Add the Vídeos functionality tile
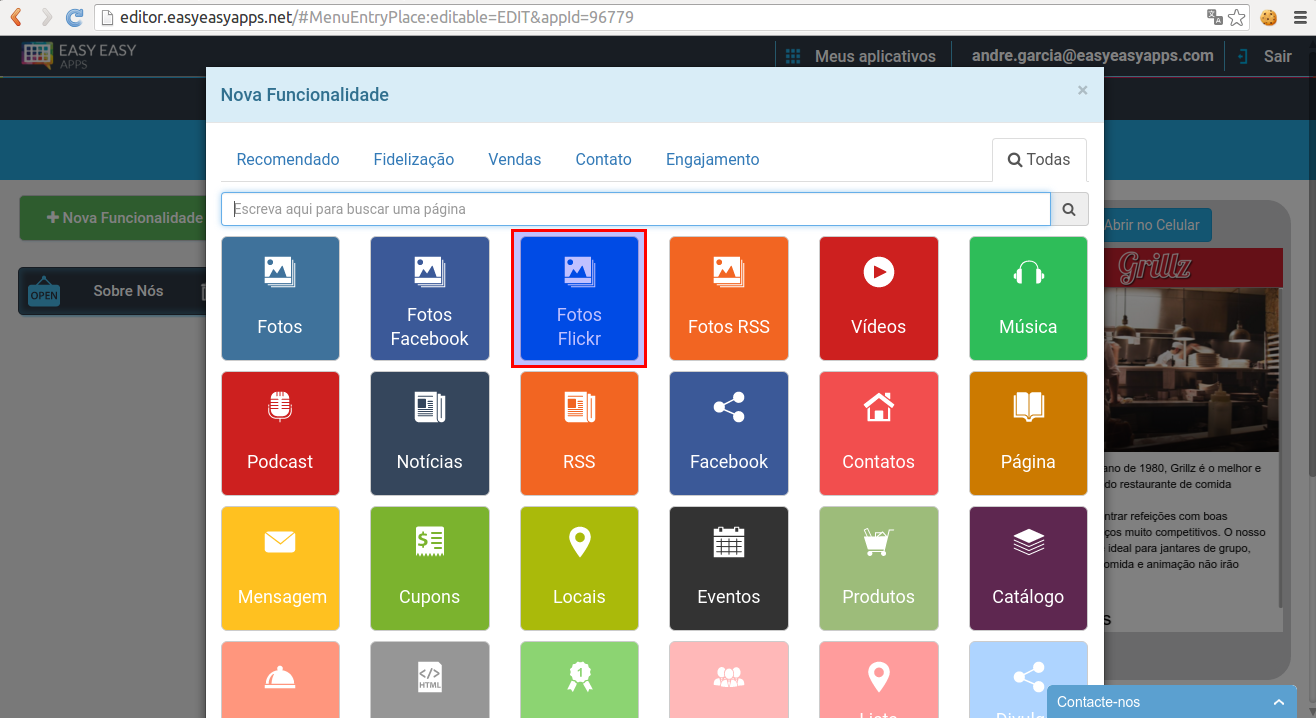 click(x=878, y=298)
